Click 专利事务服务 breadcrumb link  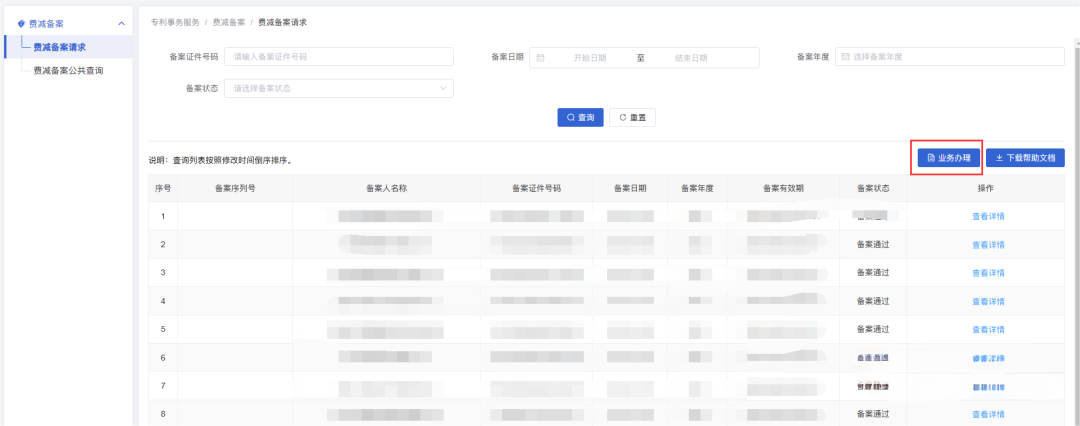click(x=175, y=21)
